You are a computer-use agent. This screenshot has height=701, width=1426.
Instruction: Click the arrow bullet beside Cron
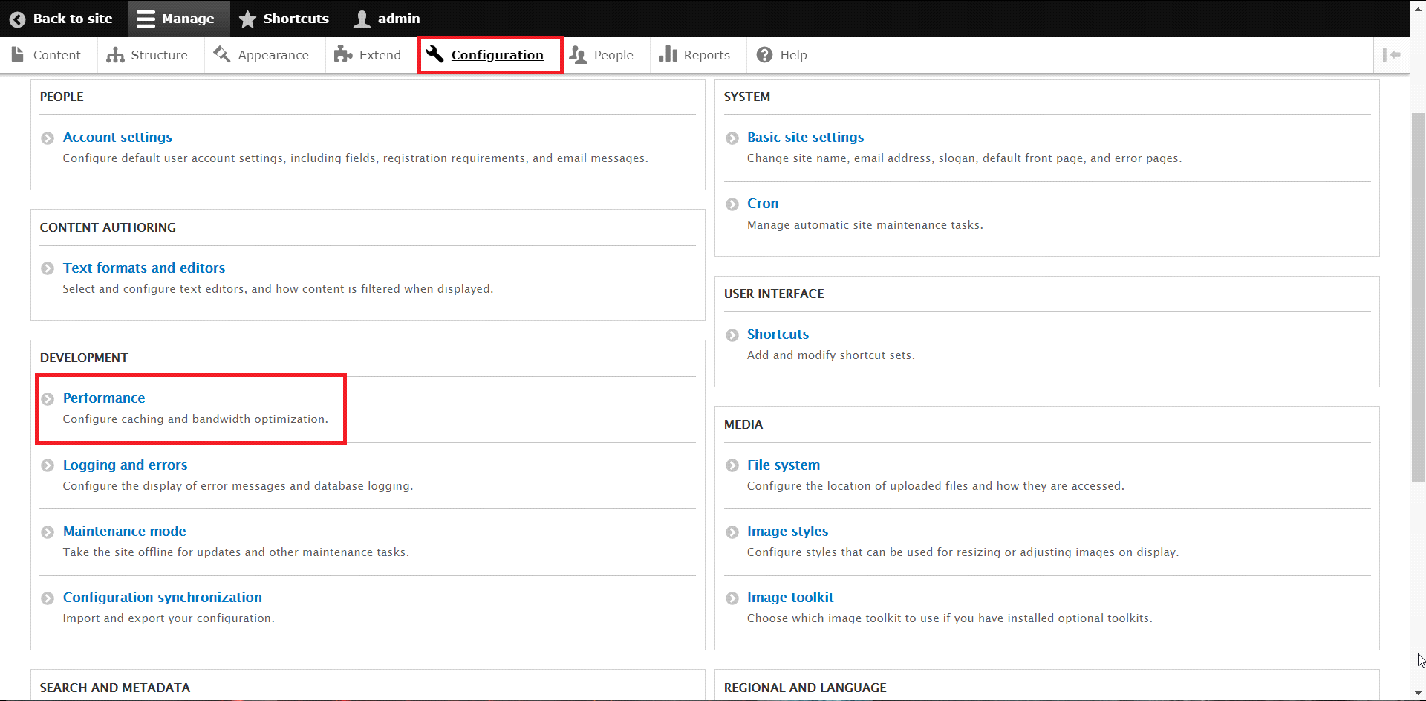[733, 204]
